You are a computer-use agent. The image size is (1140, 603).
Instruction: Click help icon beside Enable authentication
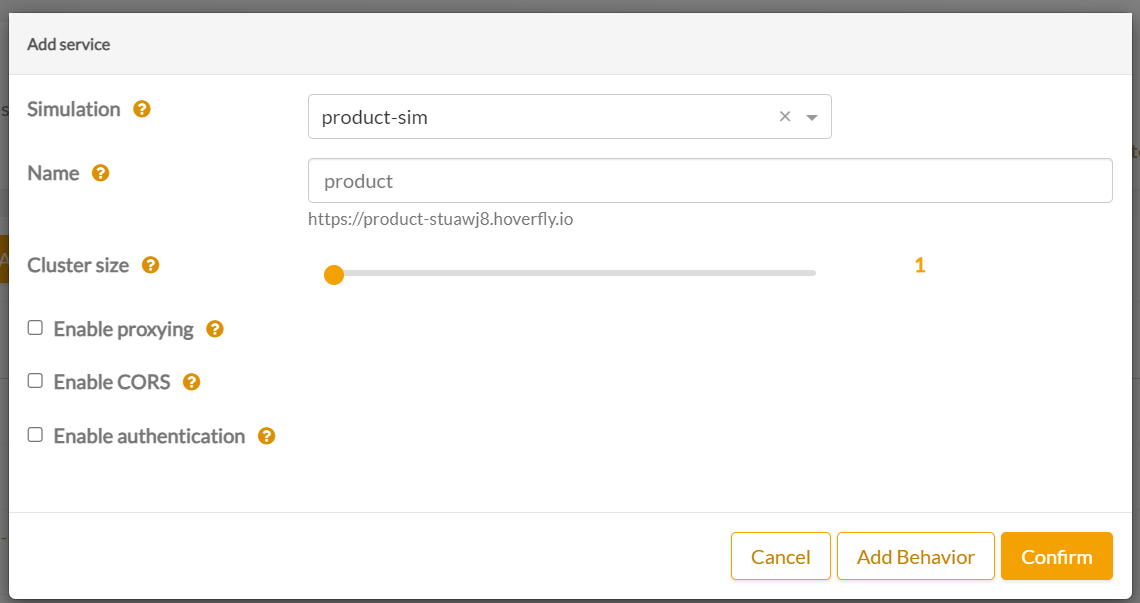pyautogui.click(x=266, y=436)
